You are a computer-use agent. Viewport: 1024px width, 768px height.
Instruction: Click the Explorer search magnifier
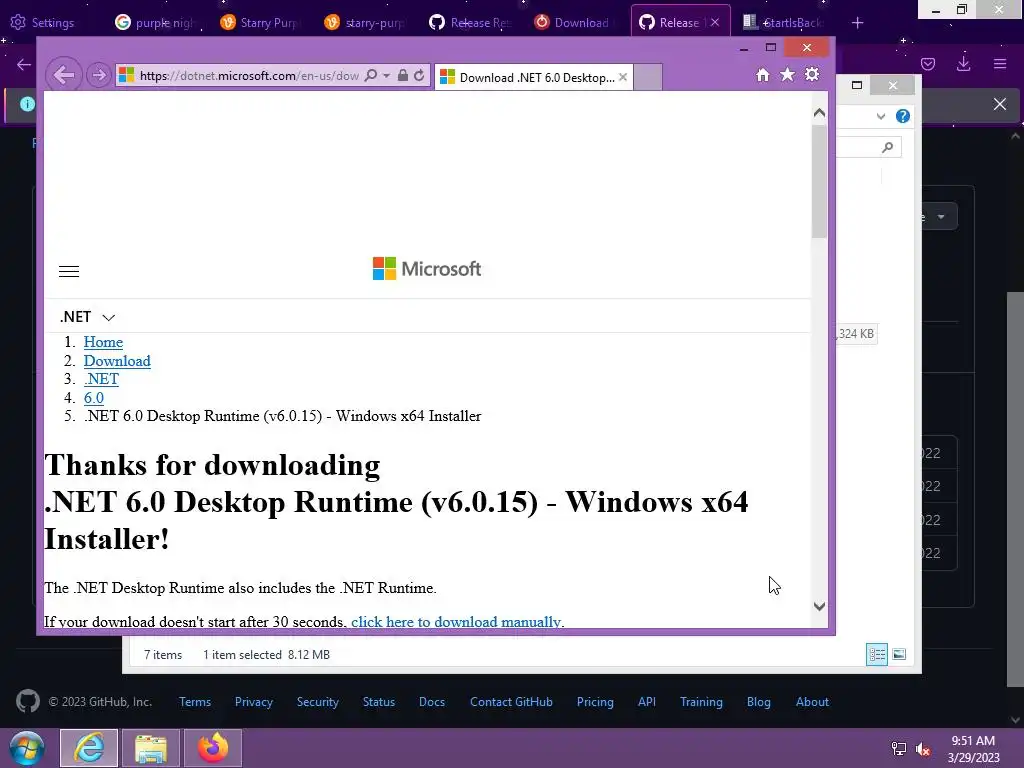[887, 148]
